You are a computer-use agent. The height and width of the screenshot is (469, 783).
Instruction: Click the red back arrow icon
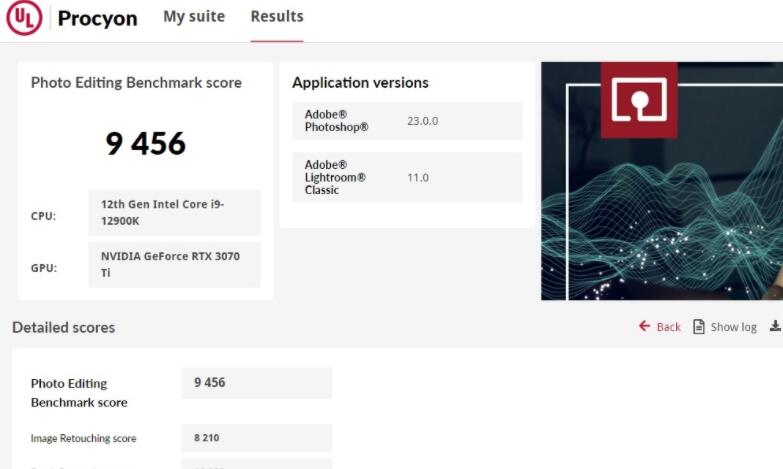[644, 326]
